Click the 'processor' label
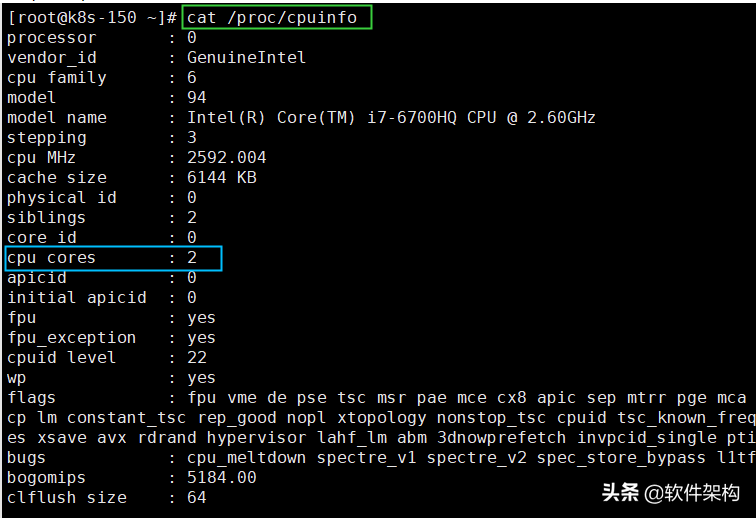Screen dimensions: 756x518 click(x=52, y=38)
